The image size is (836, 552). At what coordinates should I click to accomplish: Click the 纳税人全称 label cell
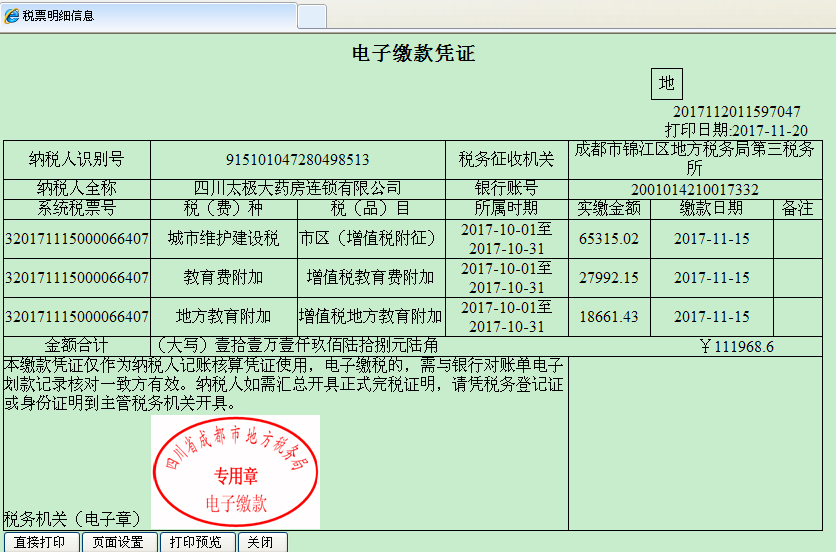click(x=77, y=189)
